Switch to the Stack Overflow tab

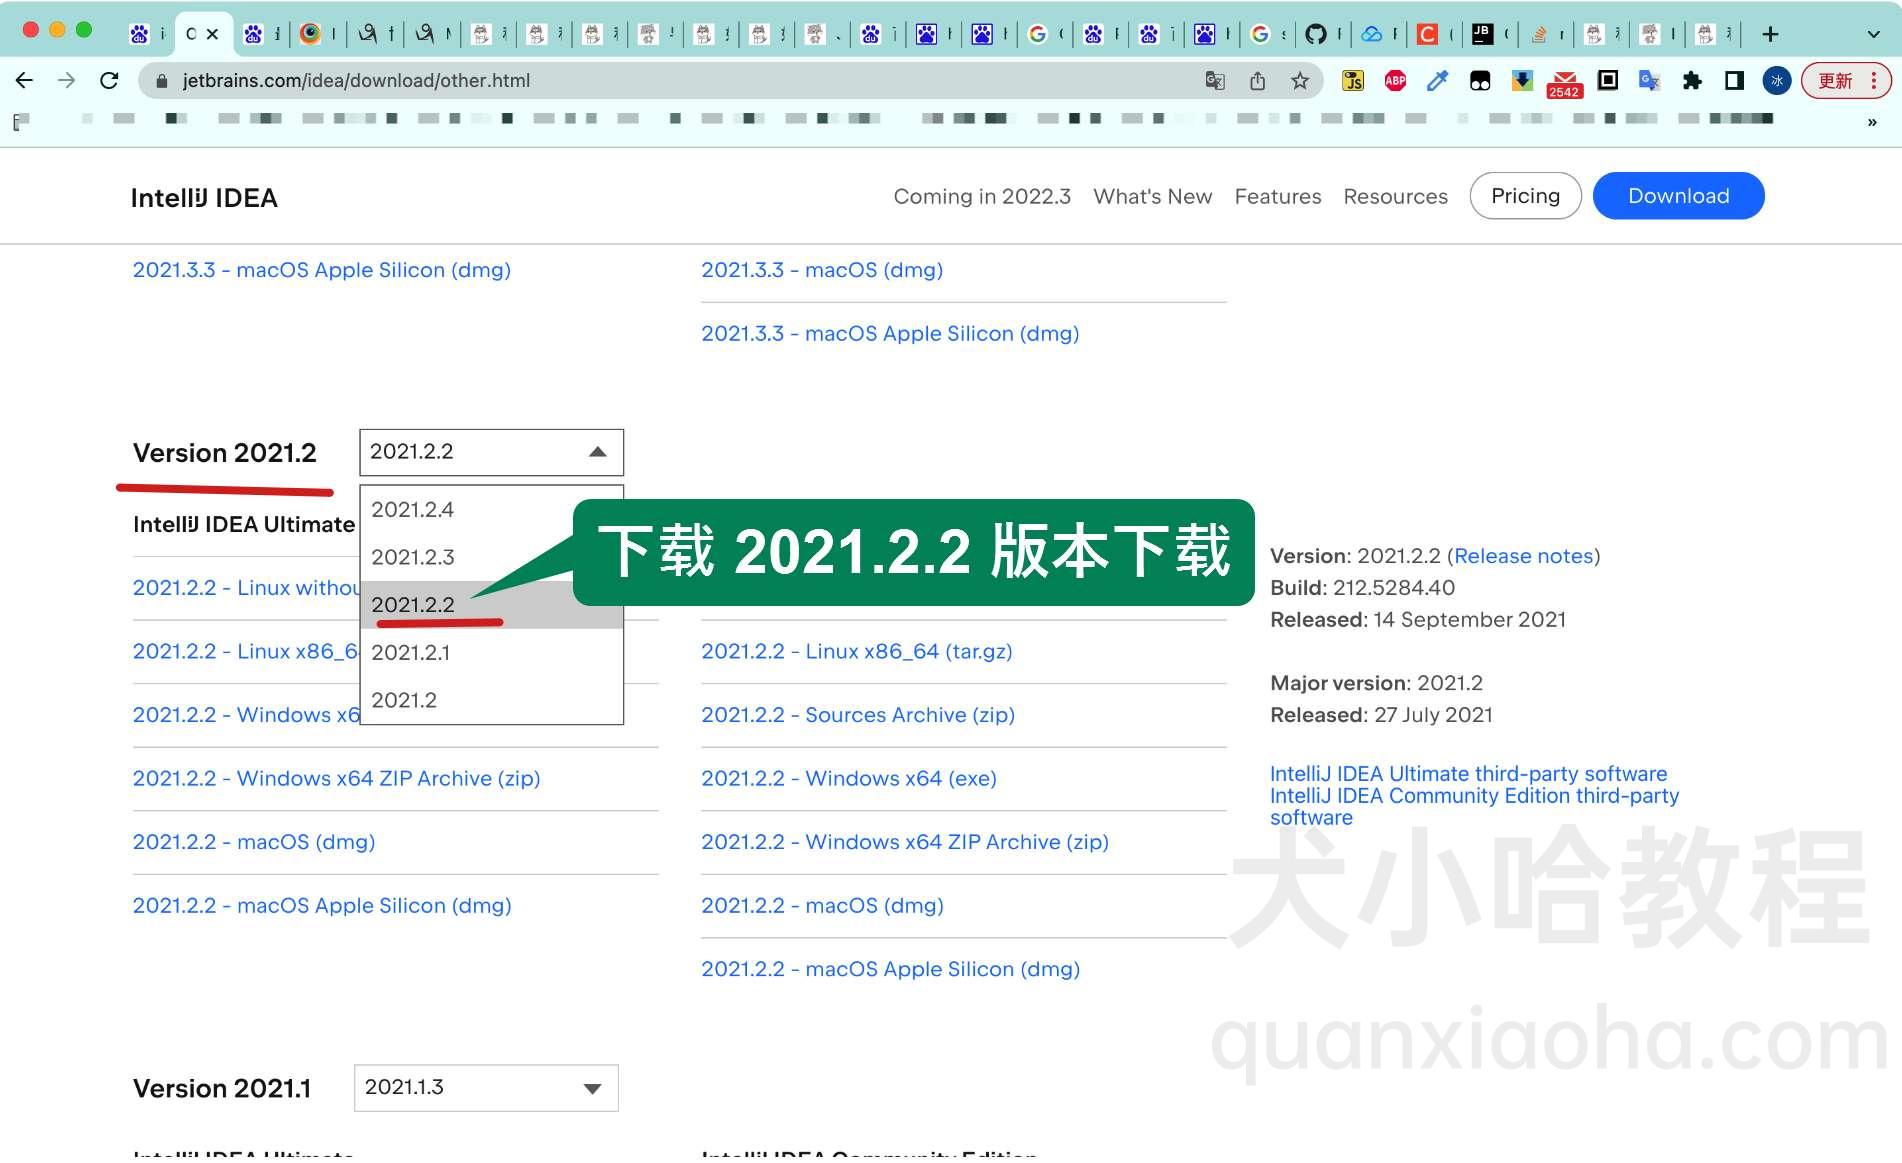(x=1545, y=34)
